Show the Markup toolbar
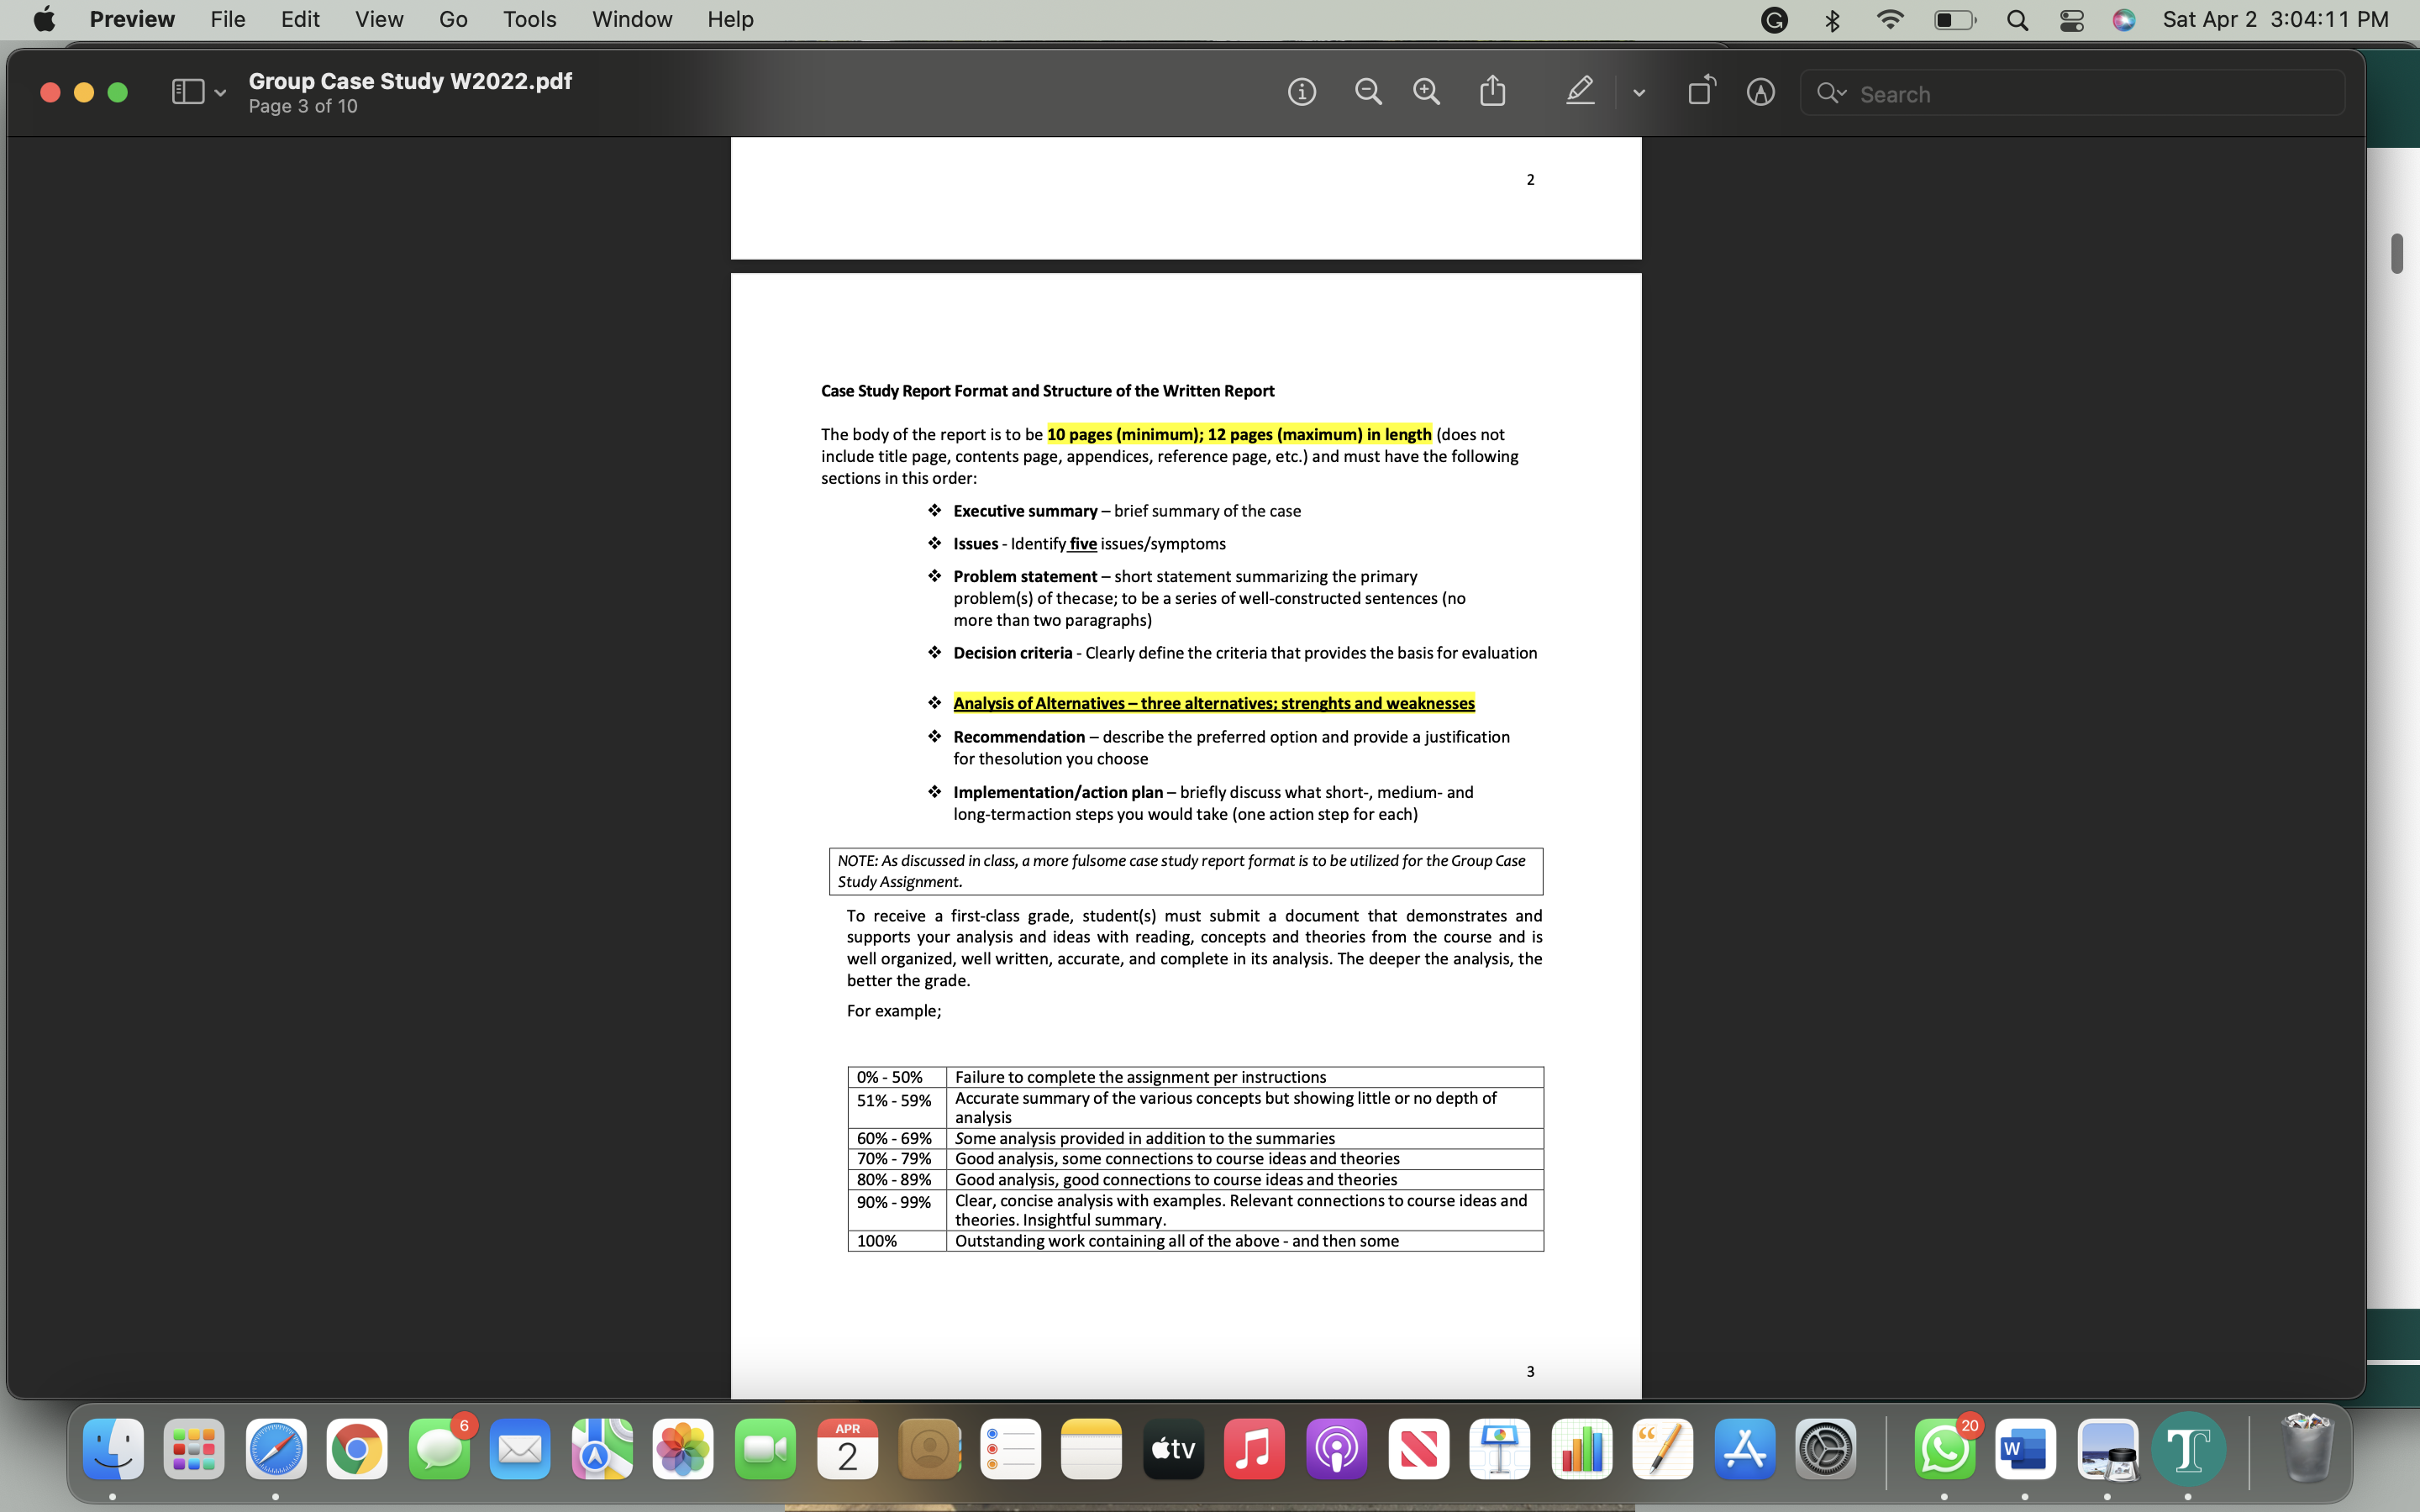2420x1512 pixels. 1760,92
